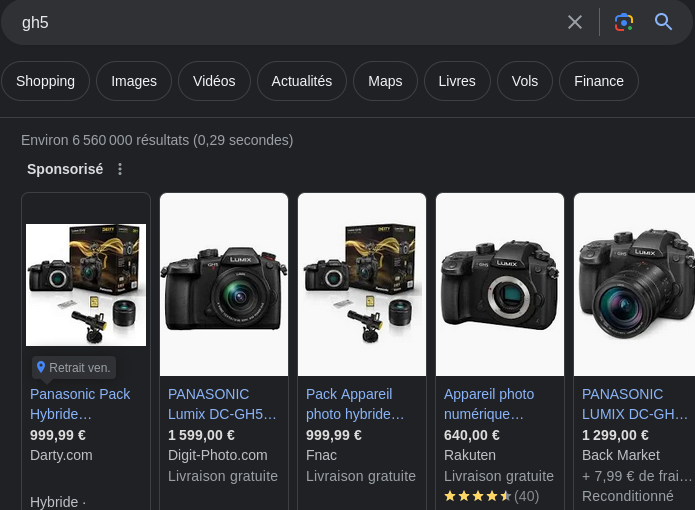Open the Panasonic Pack Hybride Darty link
This screenshot has width=695, height=510.
click(x=80, y=404)
